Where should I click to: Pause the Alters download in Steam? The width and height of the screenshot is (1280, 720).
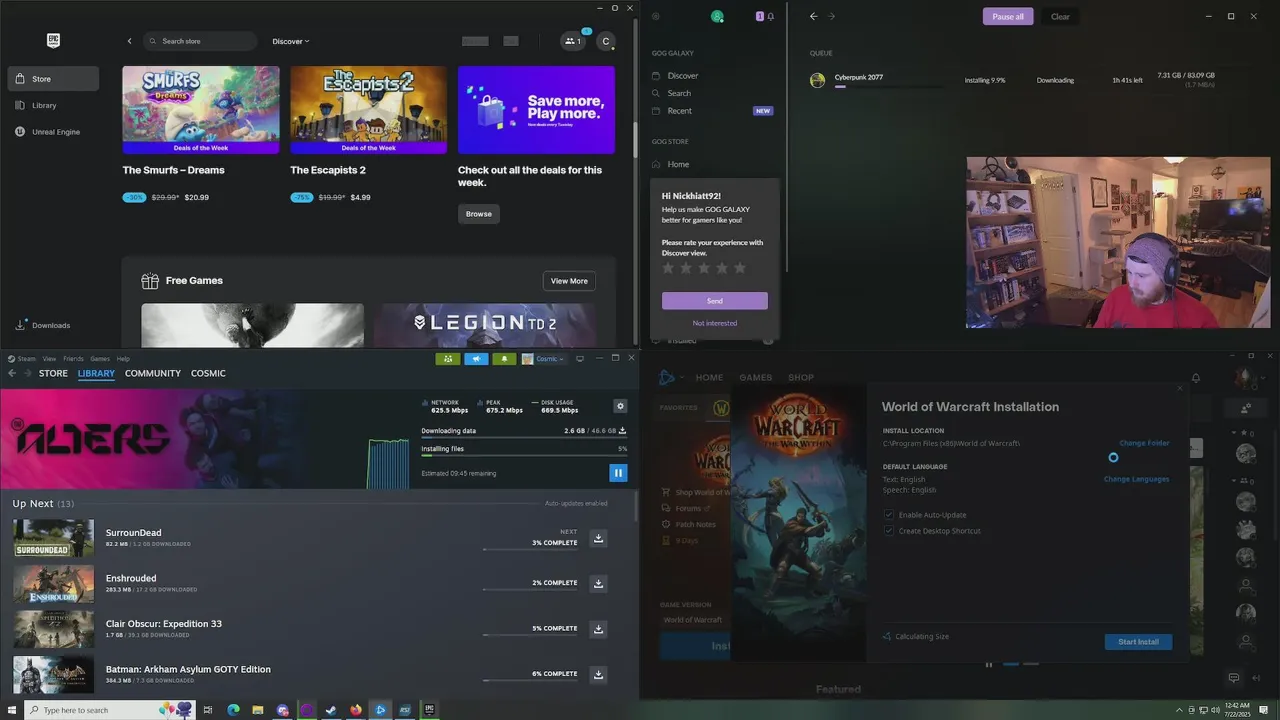(x=618, y=473)
